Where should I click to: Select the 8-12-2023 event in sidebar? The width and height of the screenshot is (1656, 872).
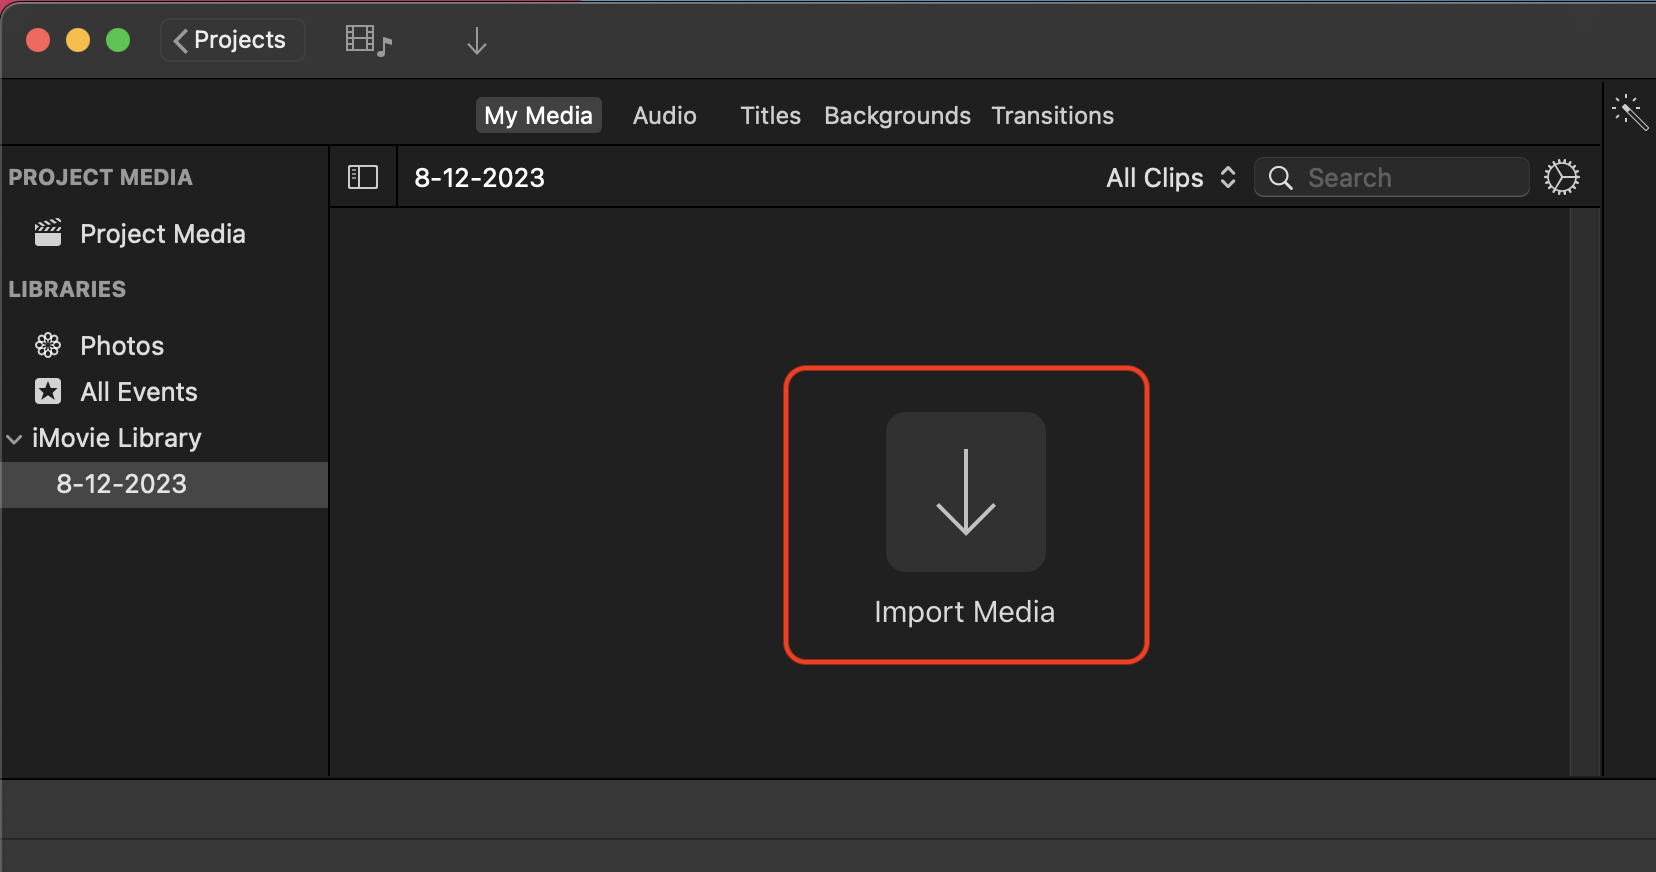point(164,484)
